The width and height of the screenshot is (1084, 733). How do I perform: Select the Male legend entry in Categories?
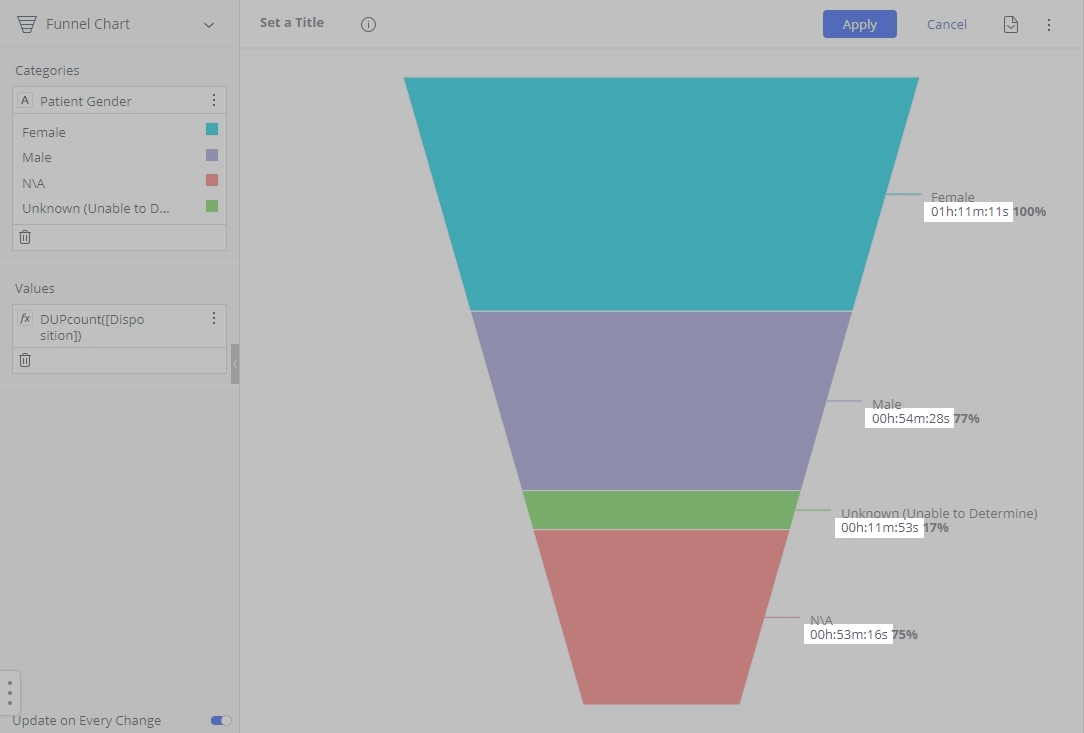click(x=37, y=158)
